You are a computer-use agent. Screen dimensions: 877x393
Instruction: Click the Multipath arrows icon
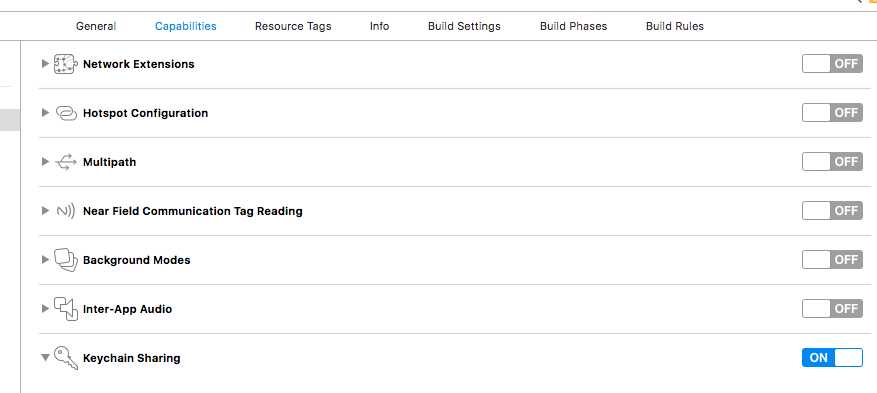click(66, 162)
